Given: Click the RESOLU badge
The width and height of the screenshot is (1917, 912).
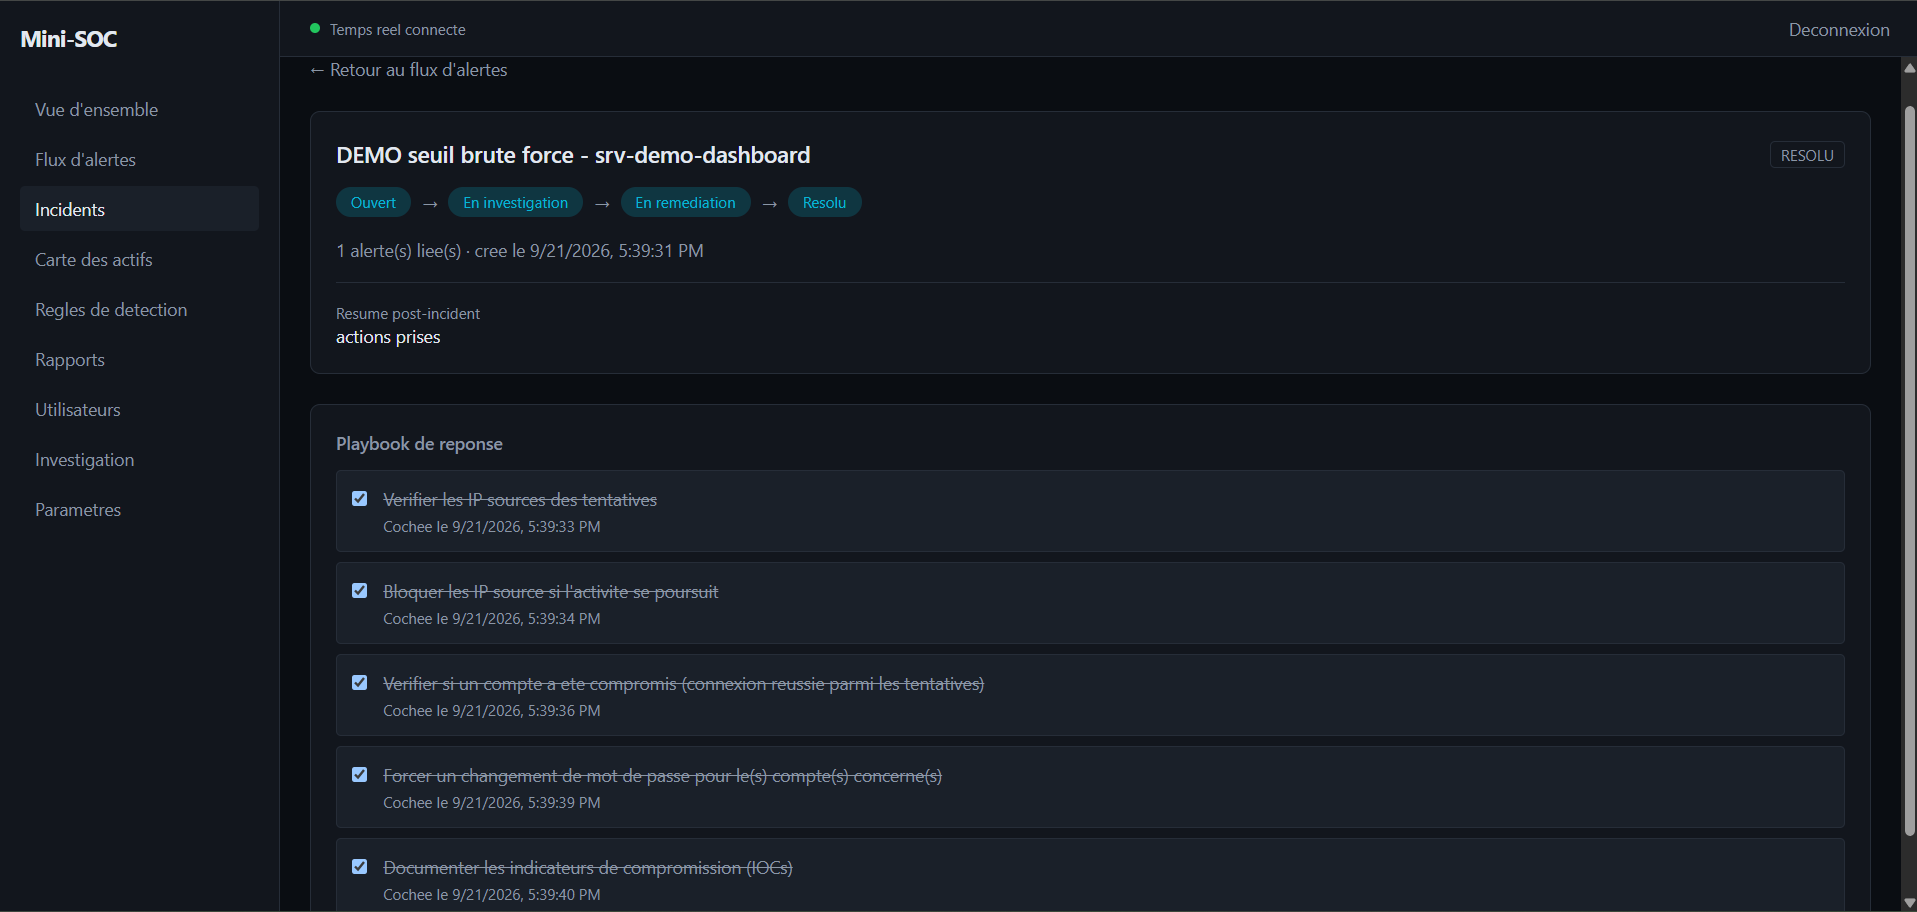Looking at the screenshot, I should pyautogui.click(x=1807, y=155).
